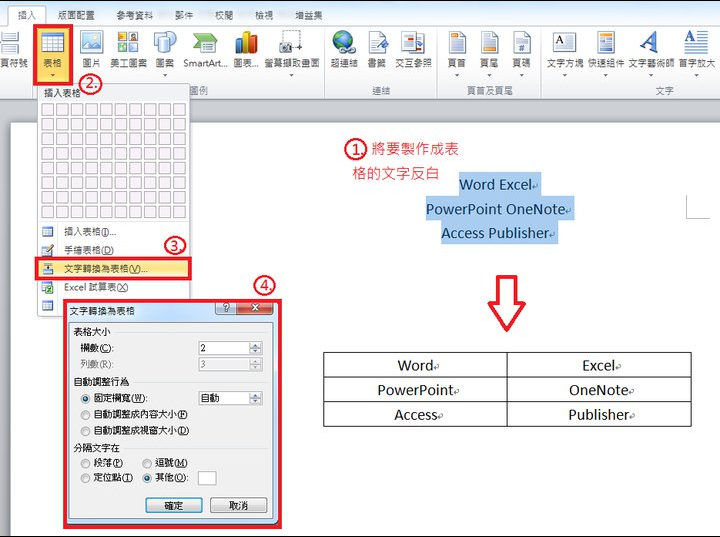Click the 其他 separator character field
The height and width of the screenshot is (537, 720).
[207, 478]
